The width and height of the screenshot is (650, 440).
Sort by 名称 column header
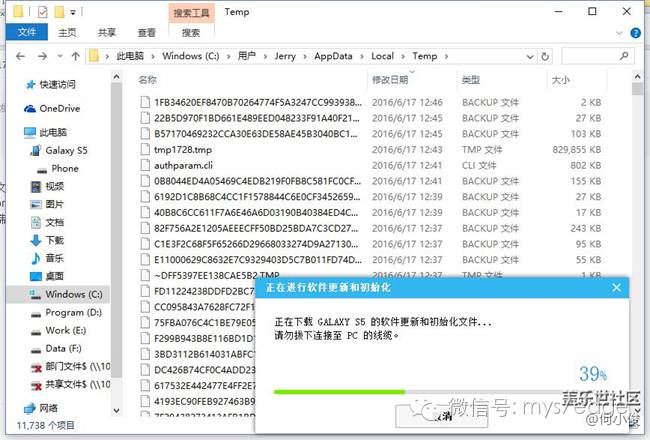pos(148,80)
